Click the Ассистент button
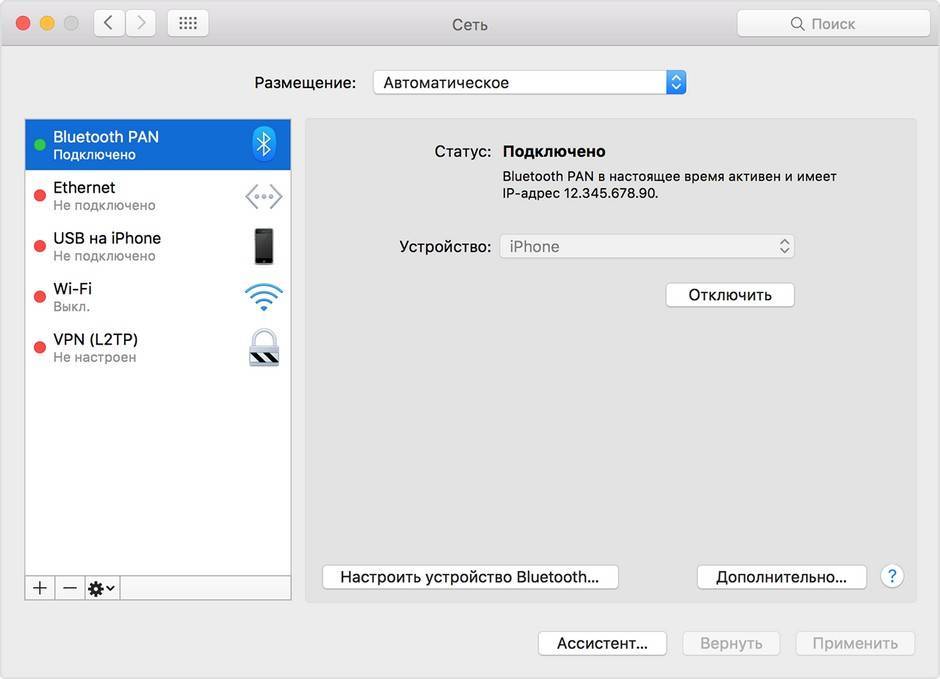Image resolution: width=940 pixels, height=679 pixels. coord(602,643)
